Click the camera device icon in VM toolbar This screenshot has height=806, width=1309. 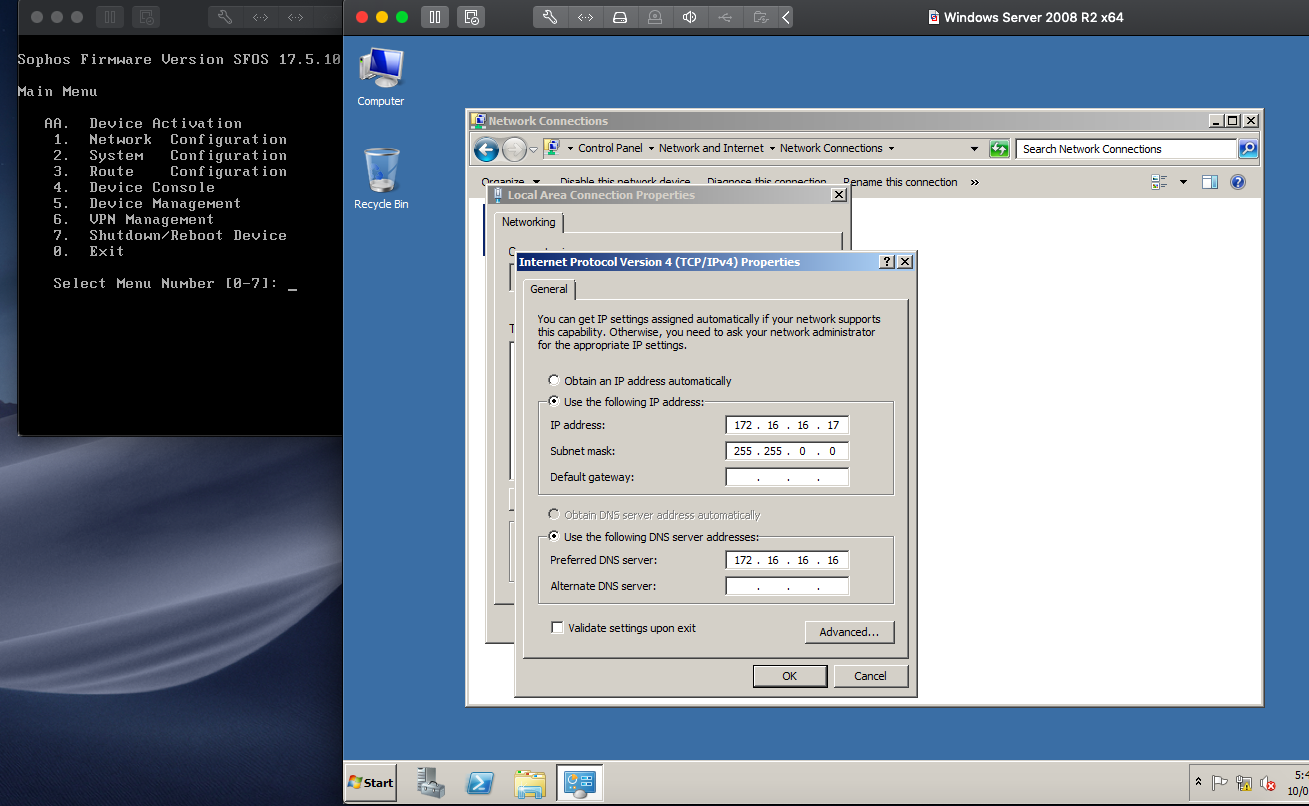654,17
